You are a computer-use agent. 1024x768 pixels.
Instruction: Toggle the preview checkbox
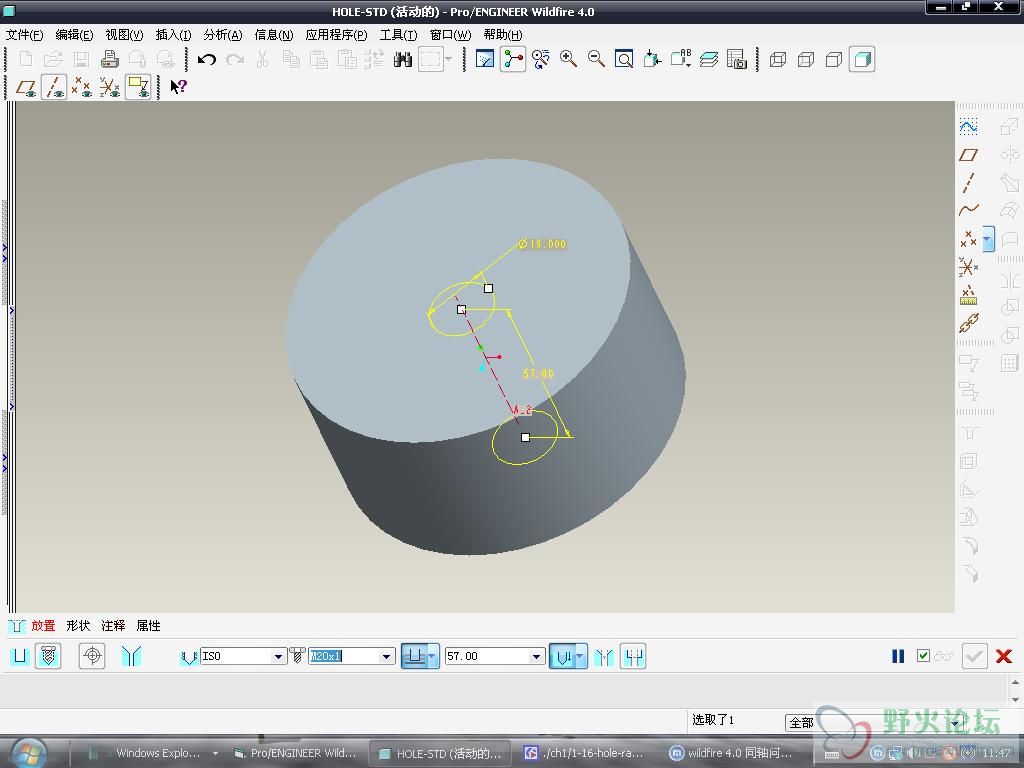pyautogui.click(x=923, y=655)
